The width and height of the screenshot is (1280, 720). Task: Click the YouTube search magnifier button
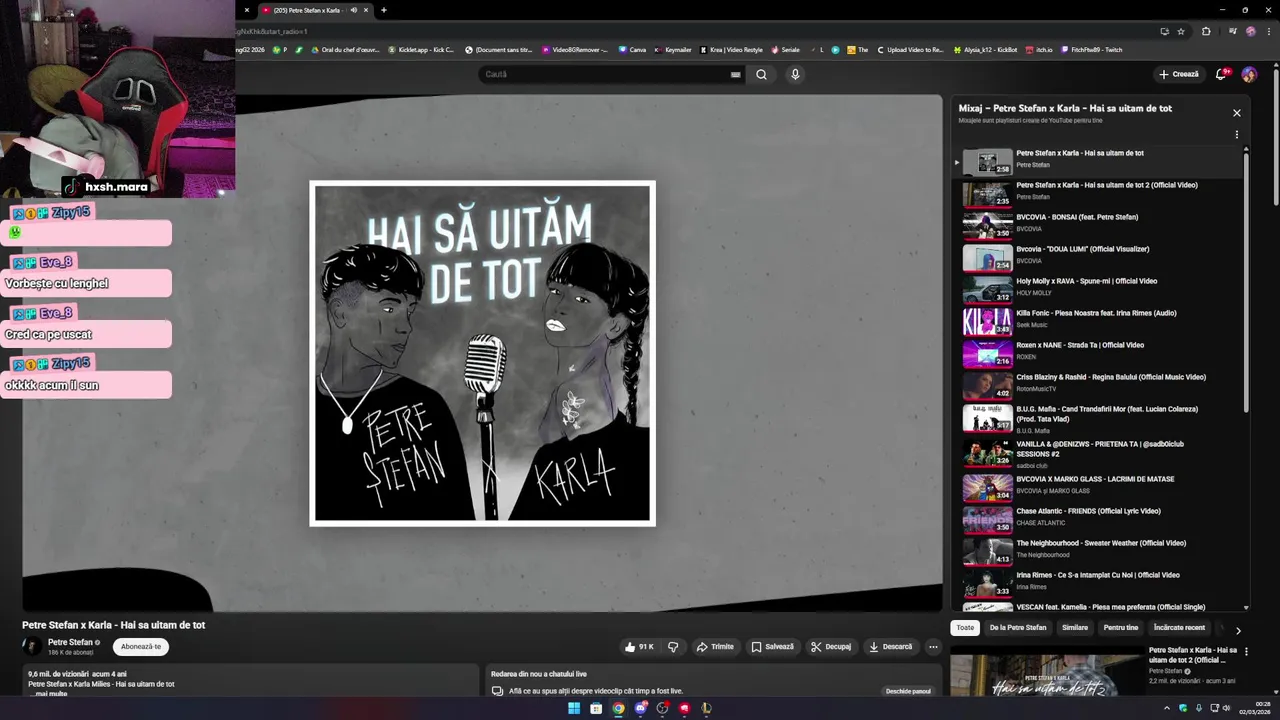762,74
